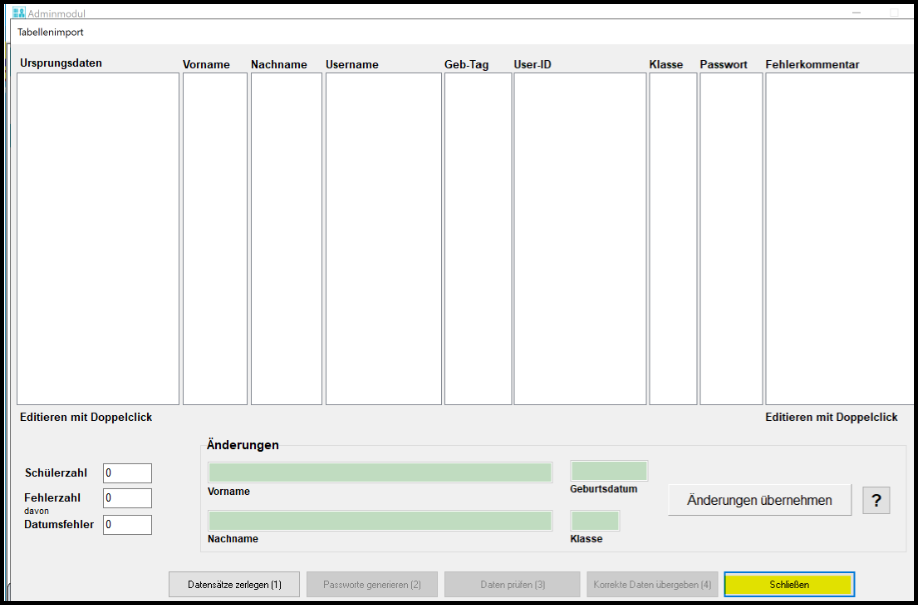Select the Fehlerzahl counter field
Screen dimensions: 918x605
point(127,498)
